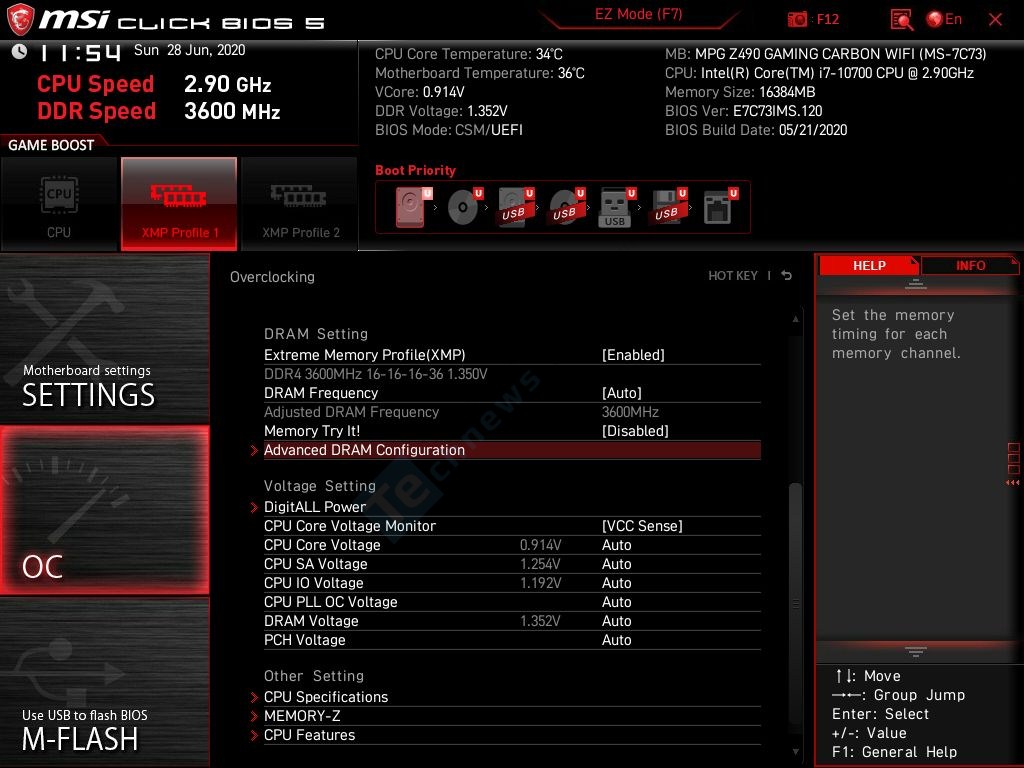Select the network boot priority device
Screen dimensions: 1024x768
pos(720,207)
